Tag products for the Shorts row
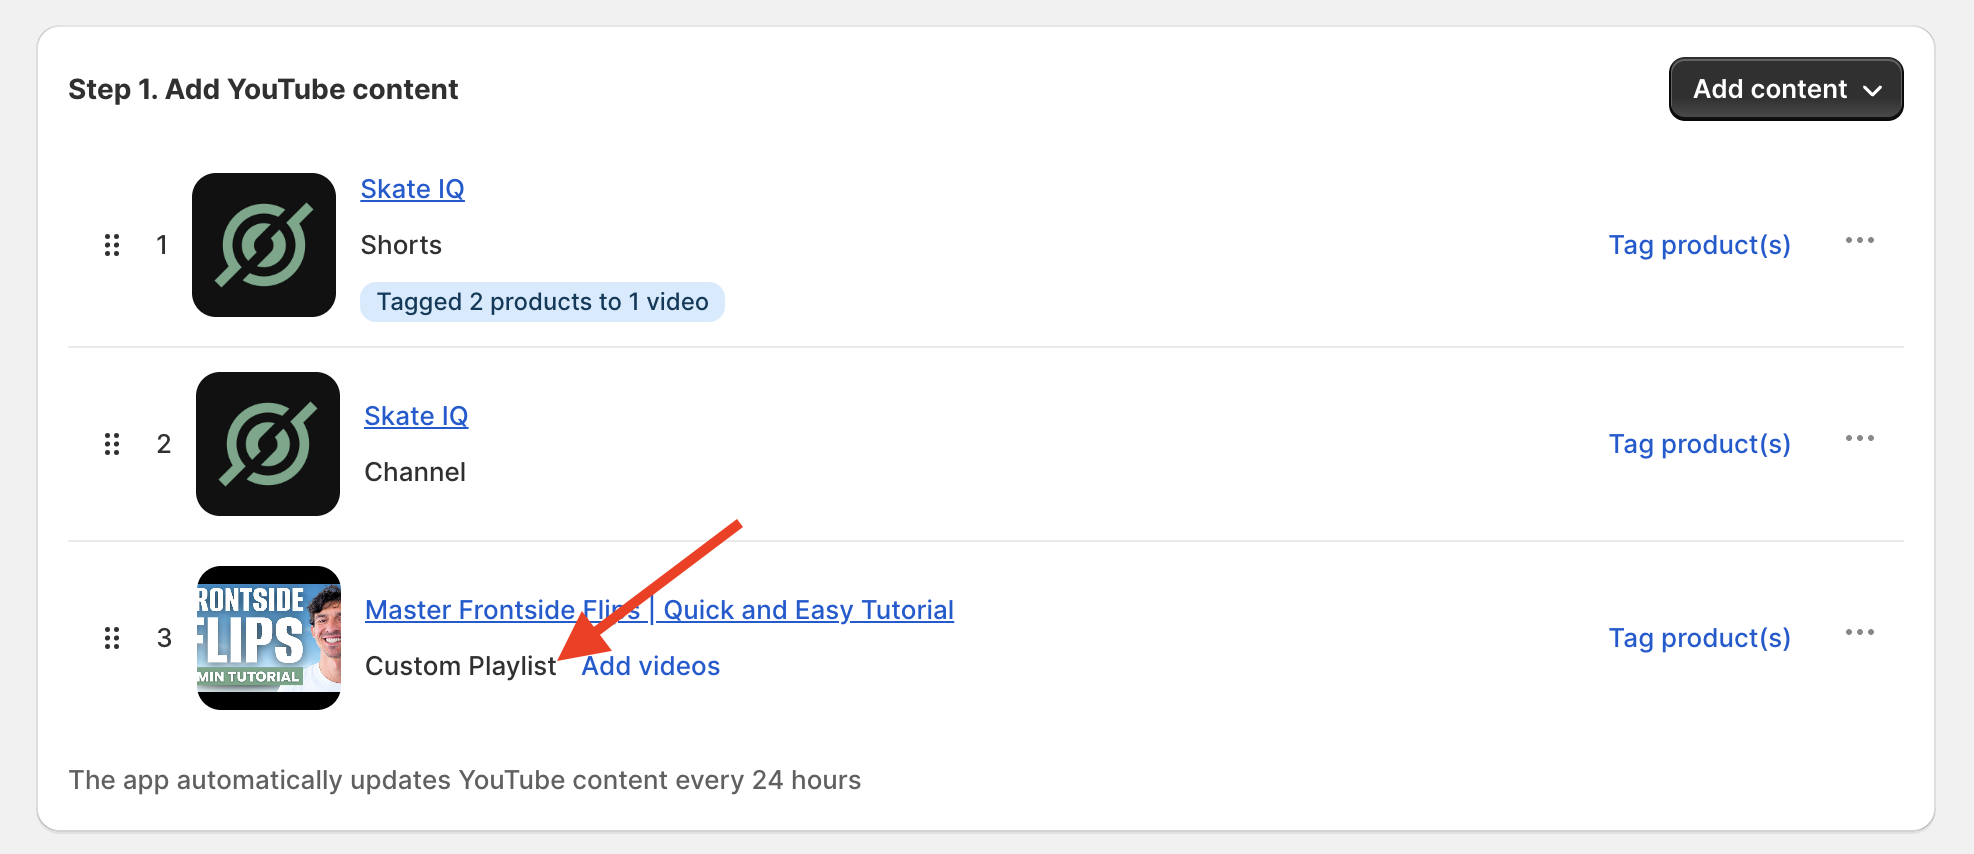Image resolution: width=1974 pixels, height=854 pixels. pyautogui.click(x=1699, y=245)
